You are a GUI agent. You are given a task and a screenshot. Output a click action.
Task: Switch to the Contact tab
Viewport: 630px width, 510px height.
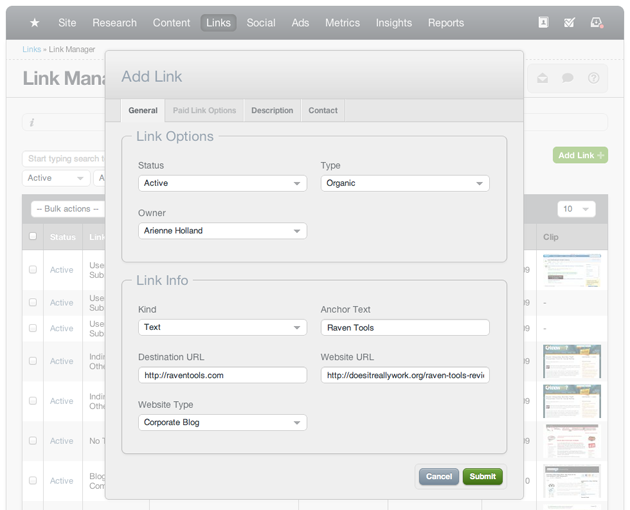pos(323,111)
